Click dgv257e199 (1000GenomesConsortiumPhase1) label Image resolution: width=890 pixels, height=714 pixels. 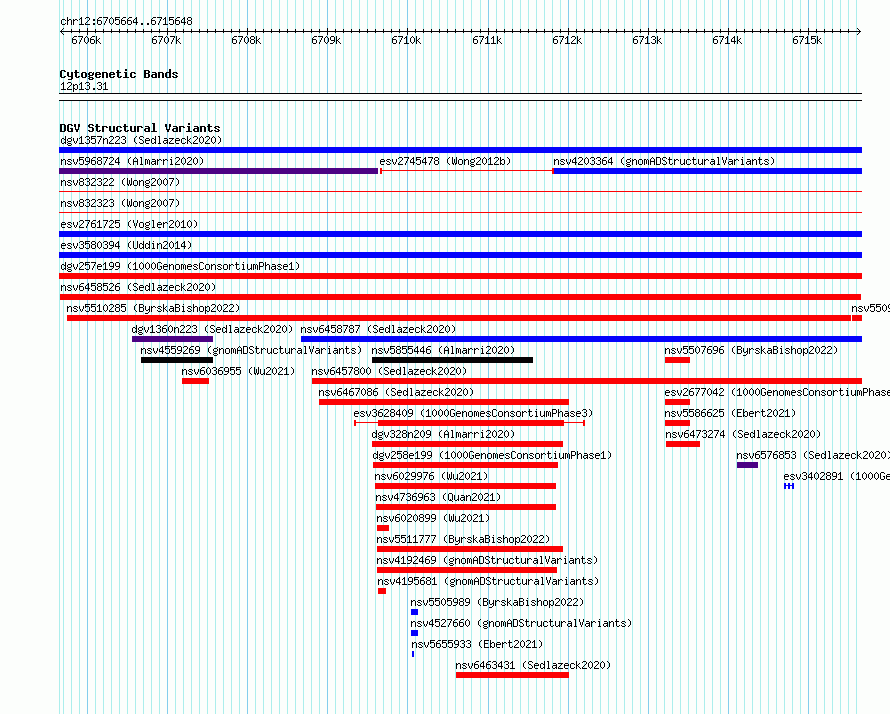pos(180,266)
